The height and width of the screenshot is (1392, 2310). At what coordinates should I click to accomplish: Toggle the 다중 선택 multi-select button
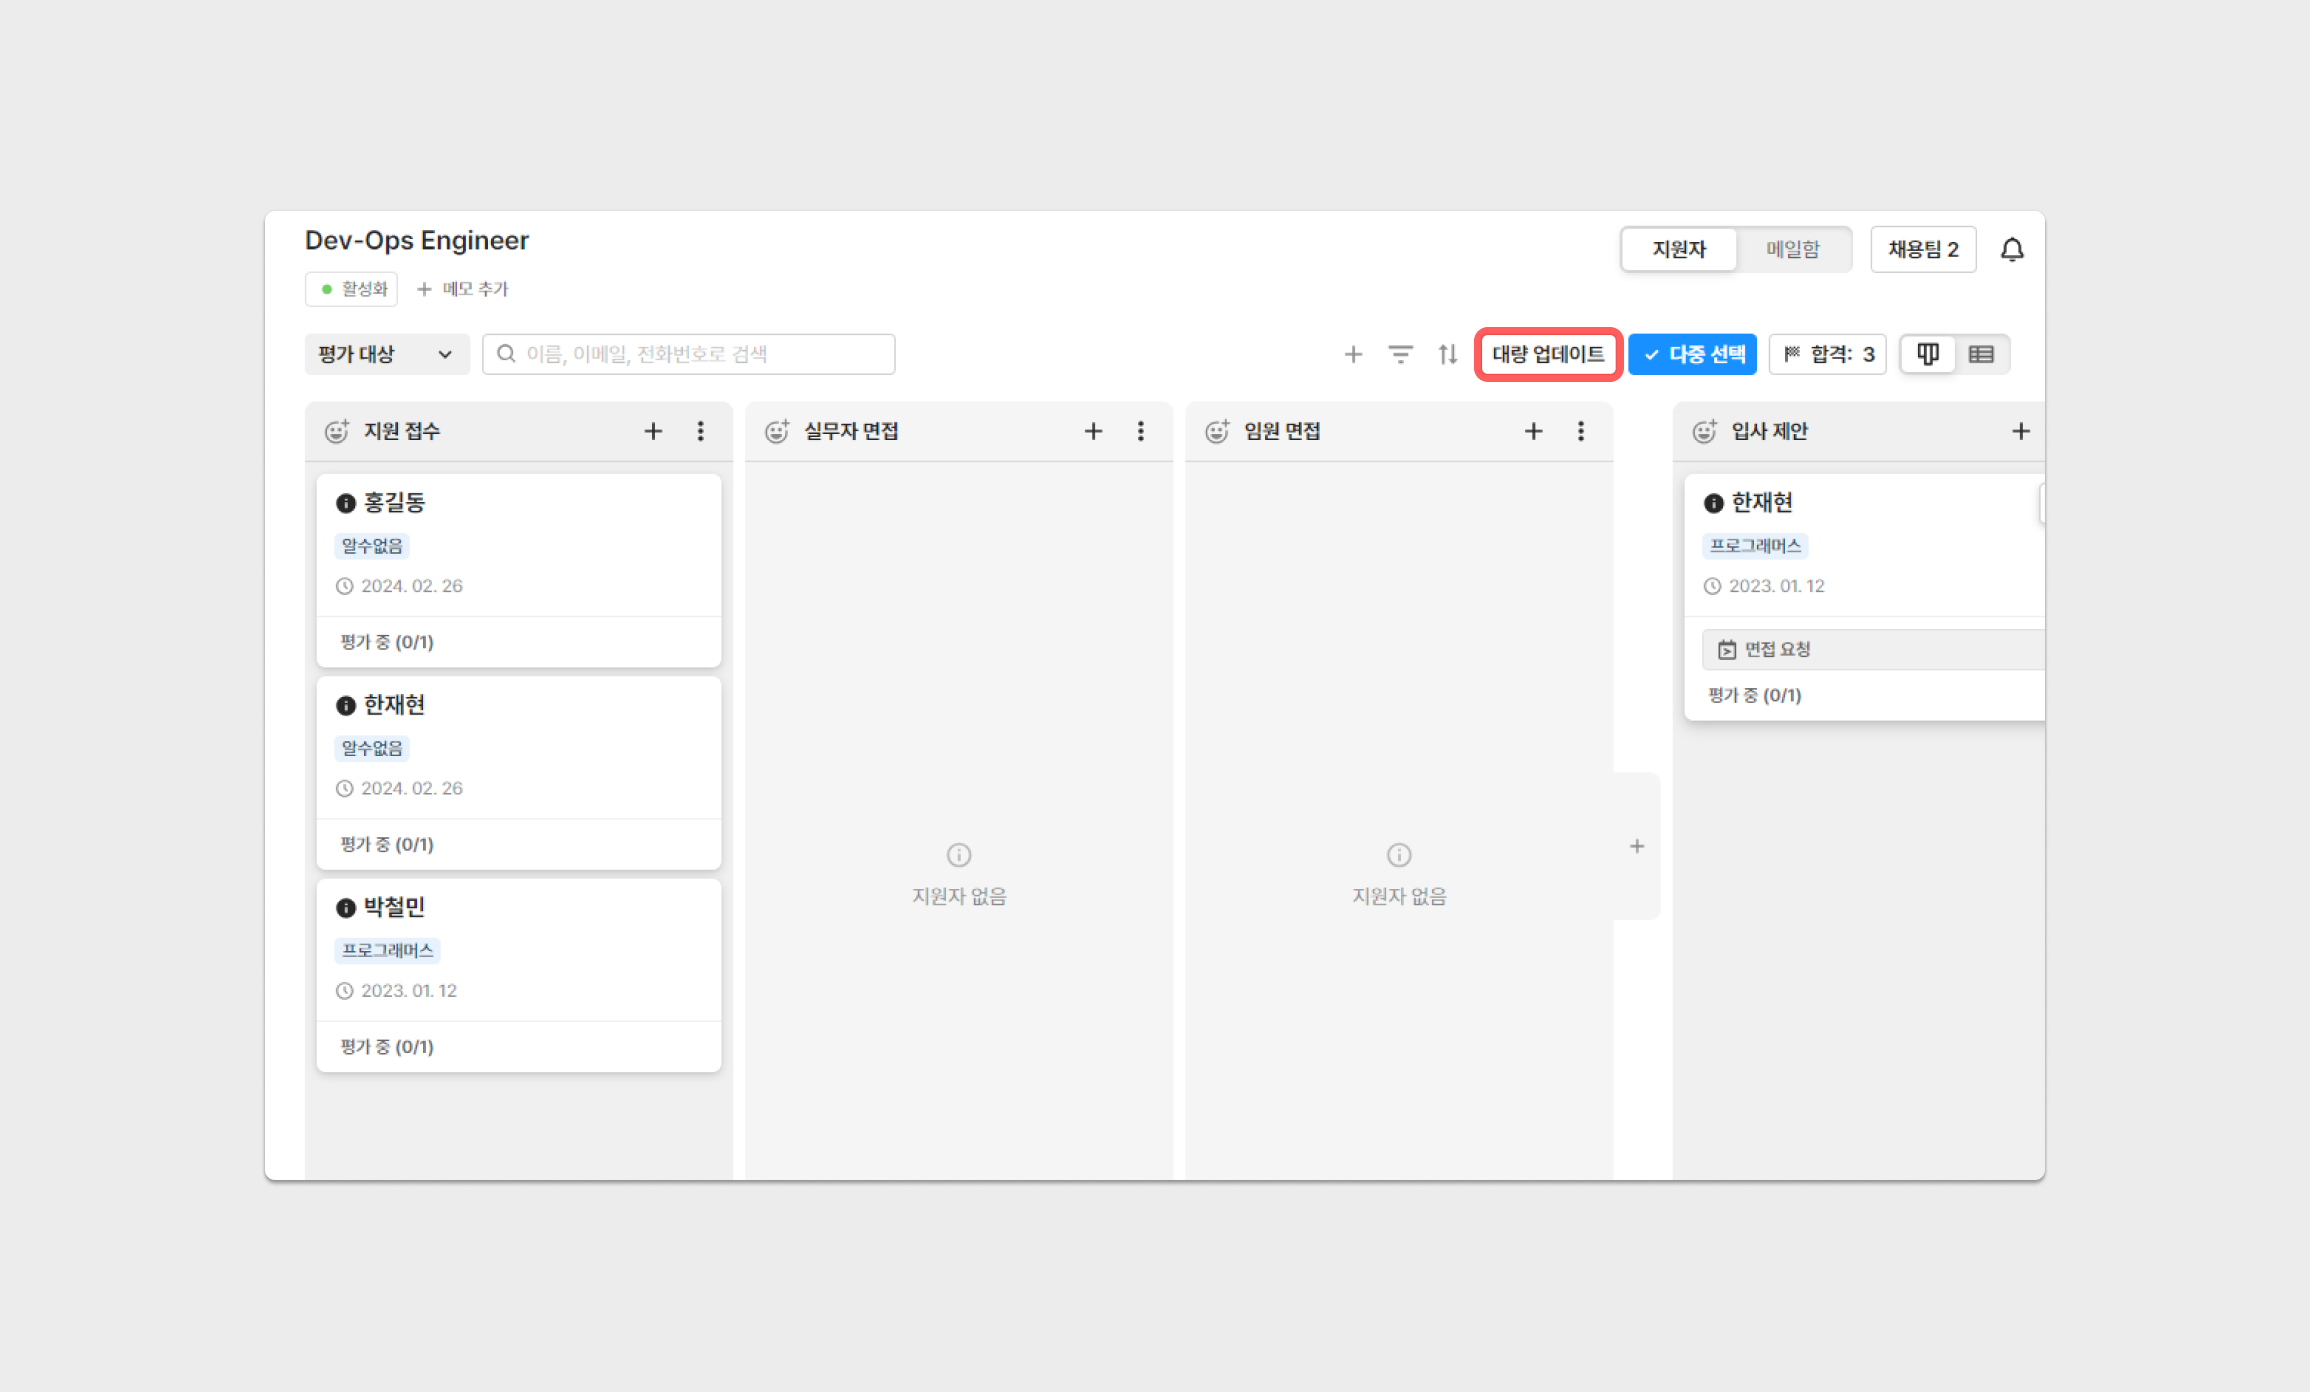pyautogui.click(x=1692, y=354)
